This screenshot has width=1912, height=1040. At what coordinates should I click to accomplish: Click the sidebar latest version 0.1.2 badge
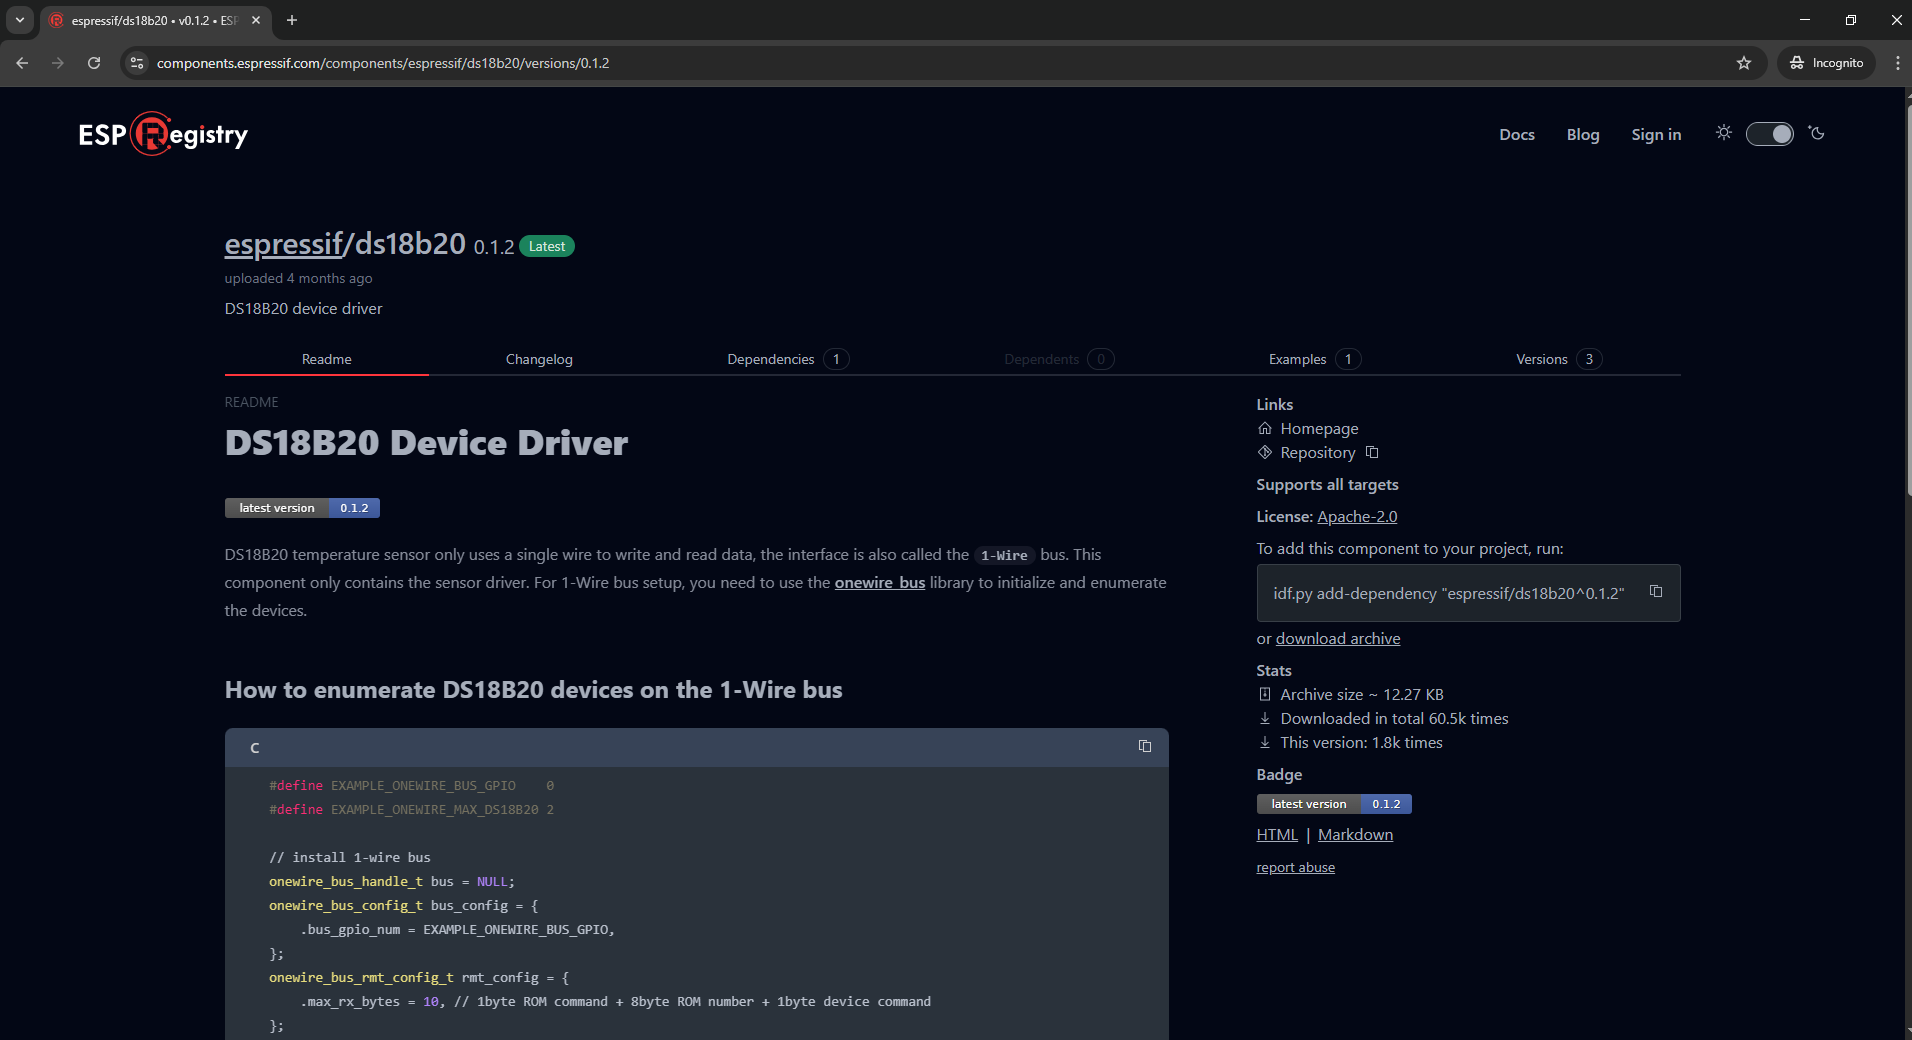[1334, 804]
